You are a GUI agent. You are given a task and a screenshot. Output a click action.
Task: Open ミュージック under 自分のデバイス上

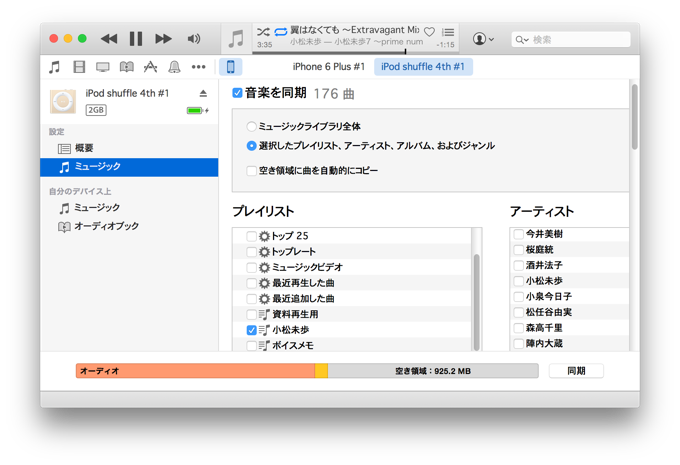(x=129, y=208)
